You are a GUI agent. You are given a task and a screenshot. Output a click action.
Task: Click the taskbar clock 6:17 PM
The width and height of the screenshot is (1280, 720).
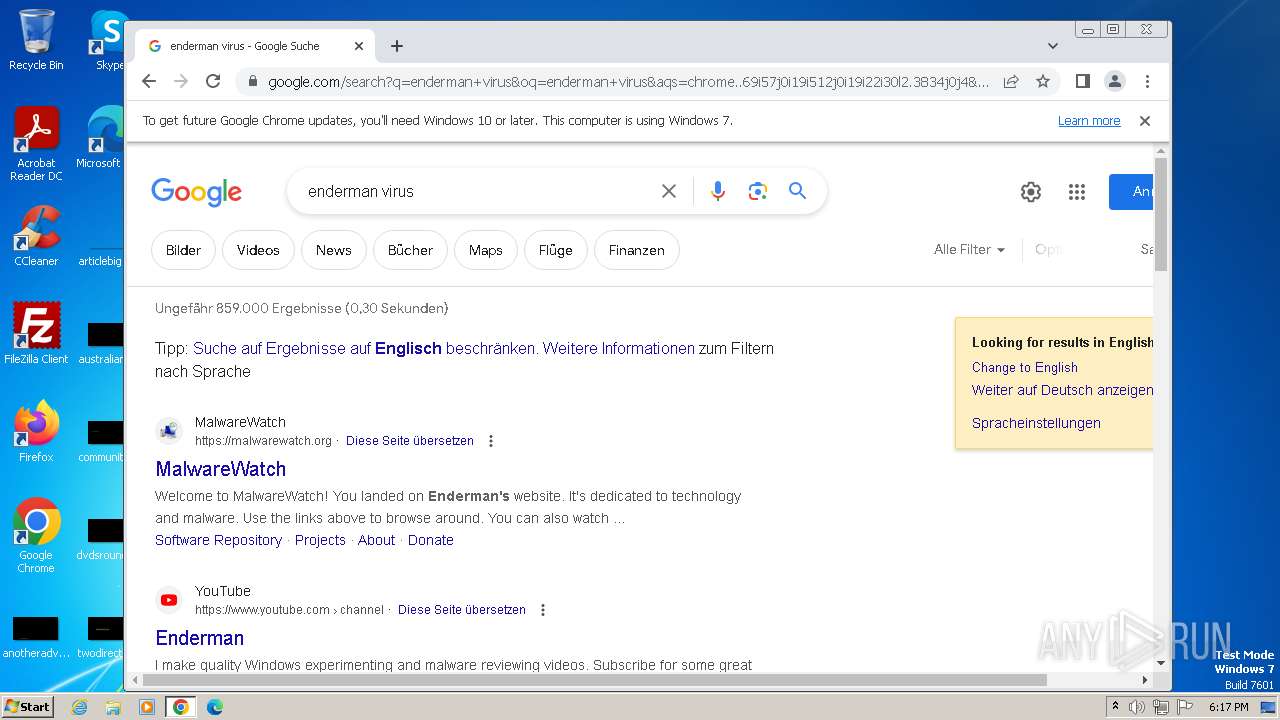pos(1228,707)
